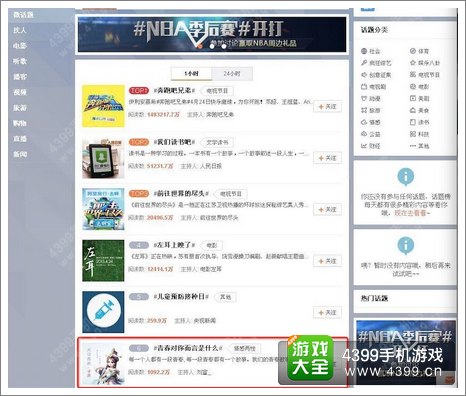The width and height of the screenshot is (466, 396).
Task: Click the 电影 tag next to #左耳上映了#
Action: click(x=212, y=245)
